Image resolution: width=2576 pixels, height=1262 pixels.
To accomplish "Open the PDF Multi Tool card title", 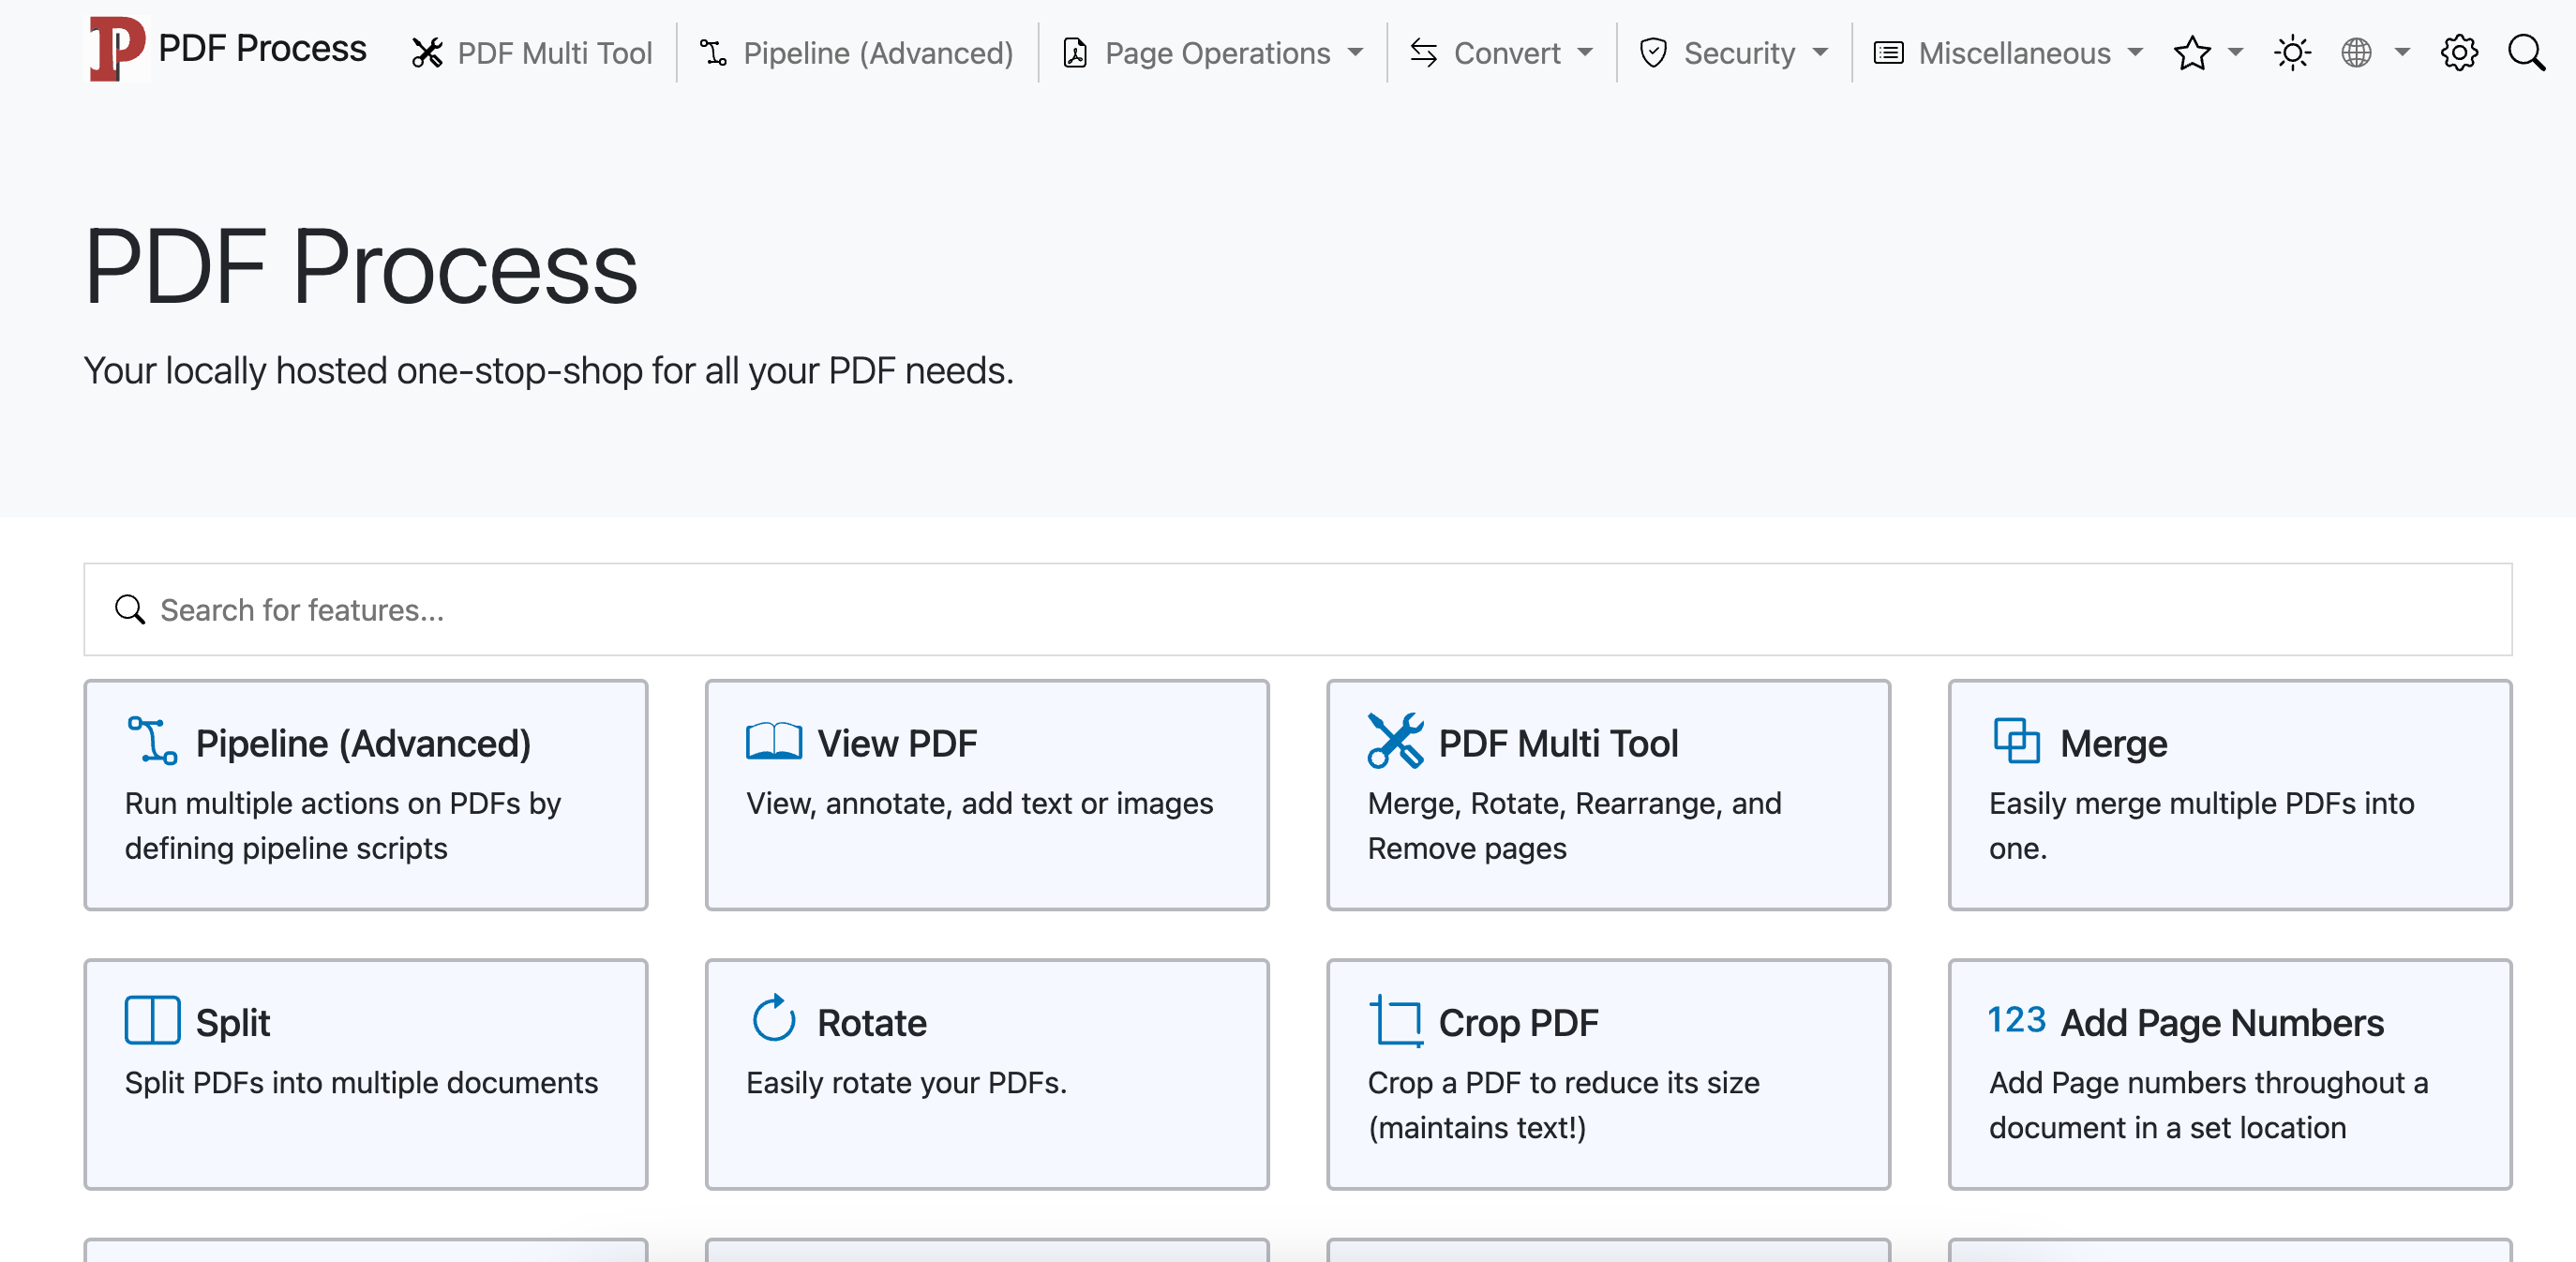I will (1558, 743).
